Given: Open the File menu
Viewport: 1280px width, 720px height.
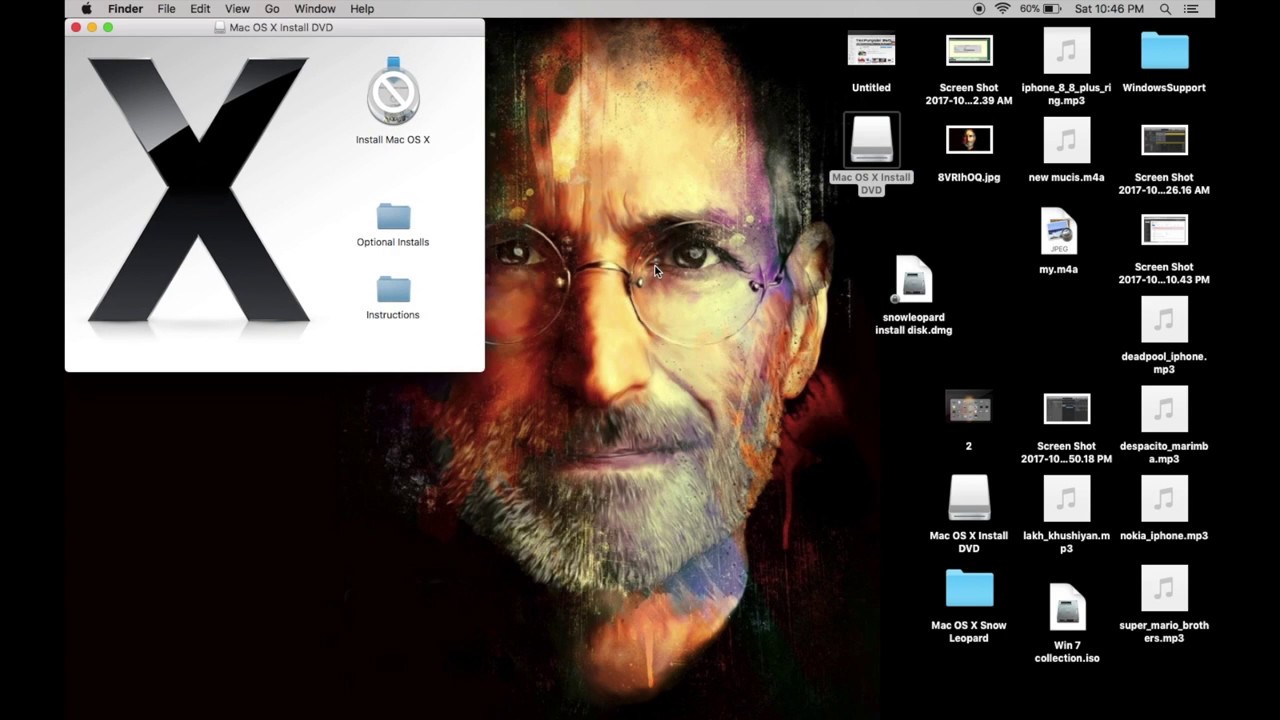Looking at the screenshot, I should [x=166, y=9].
